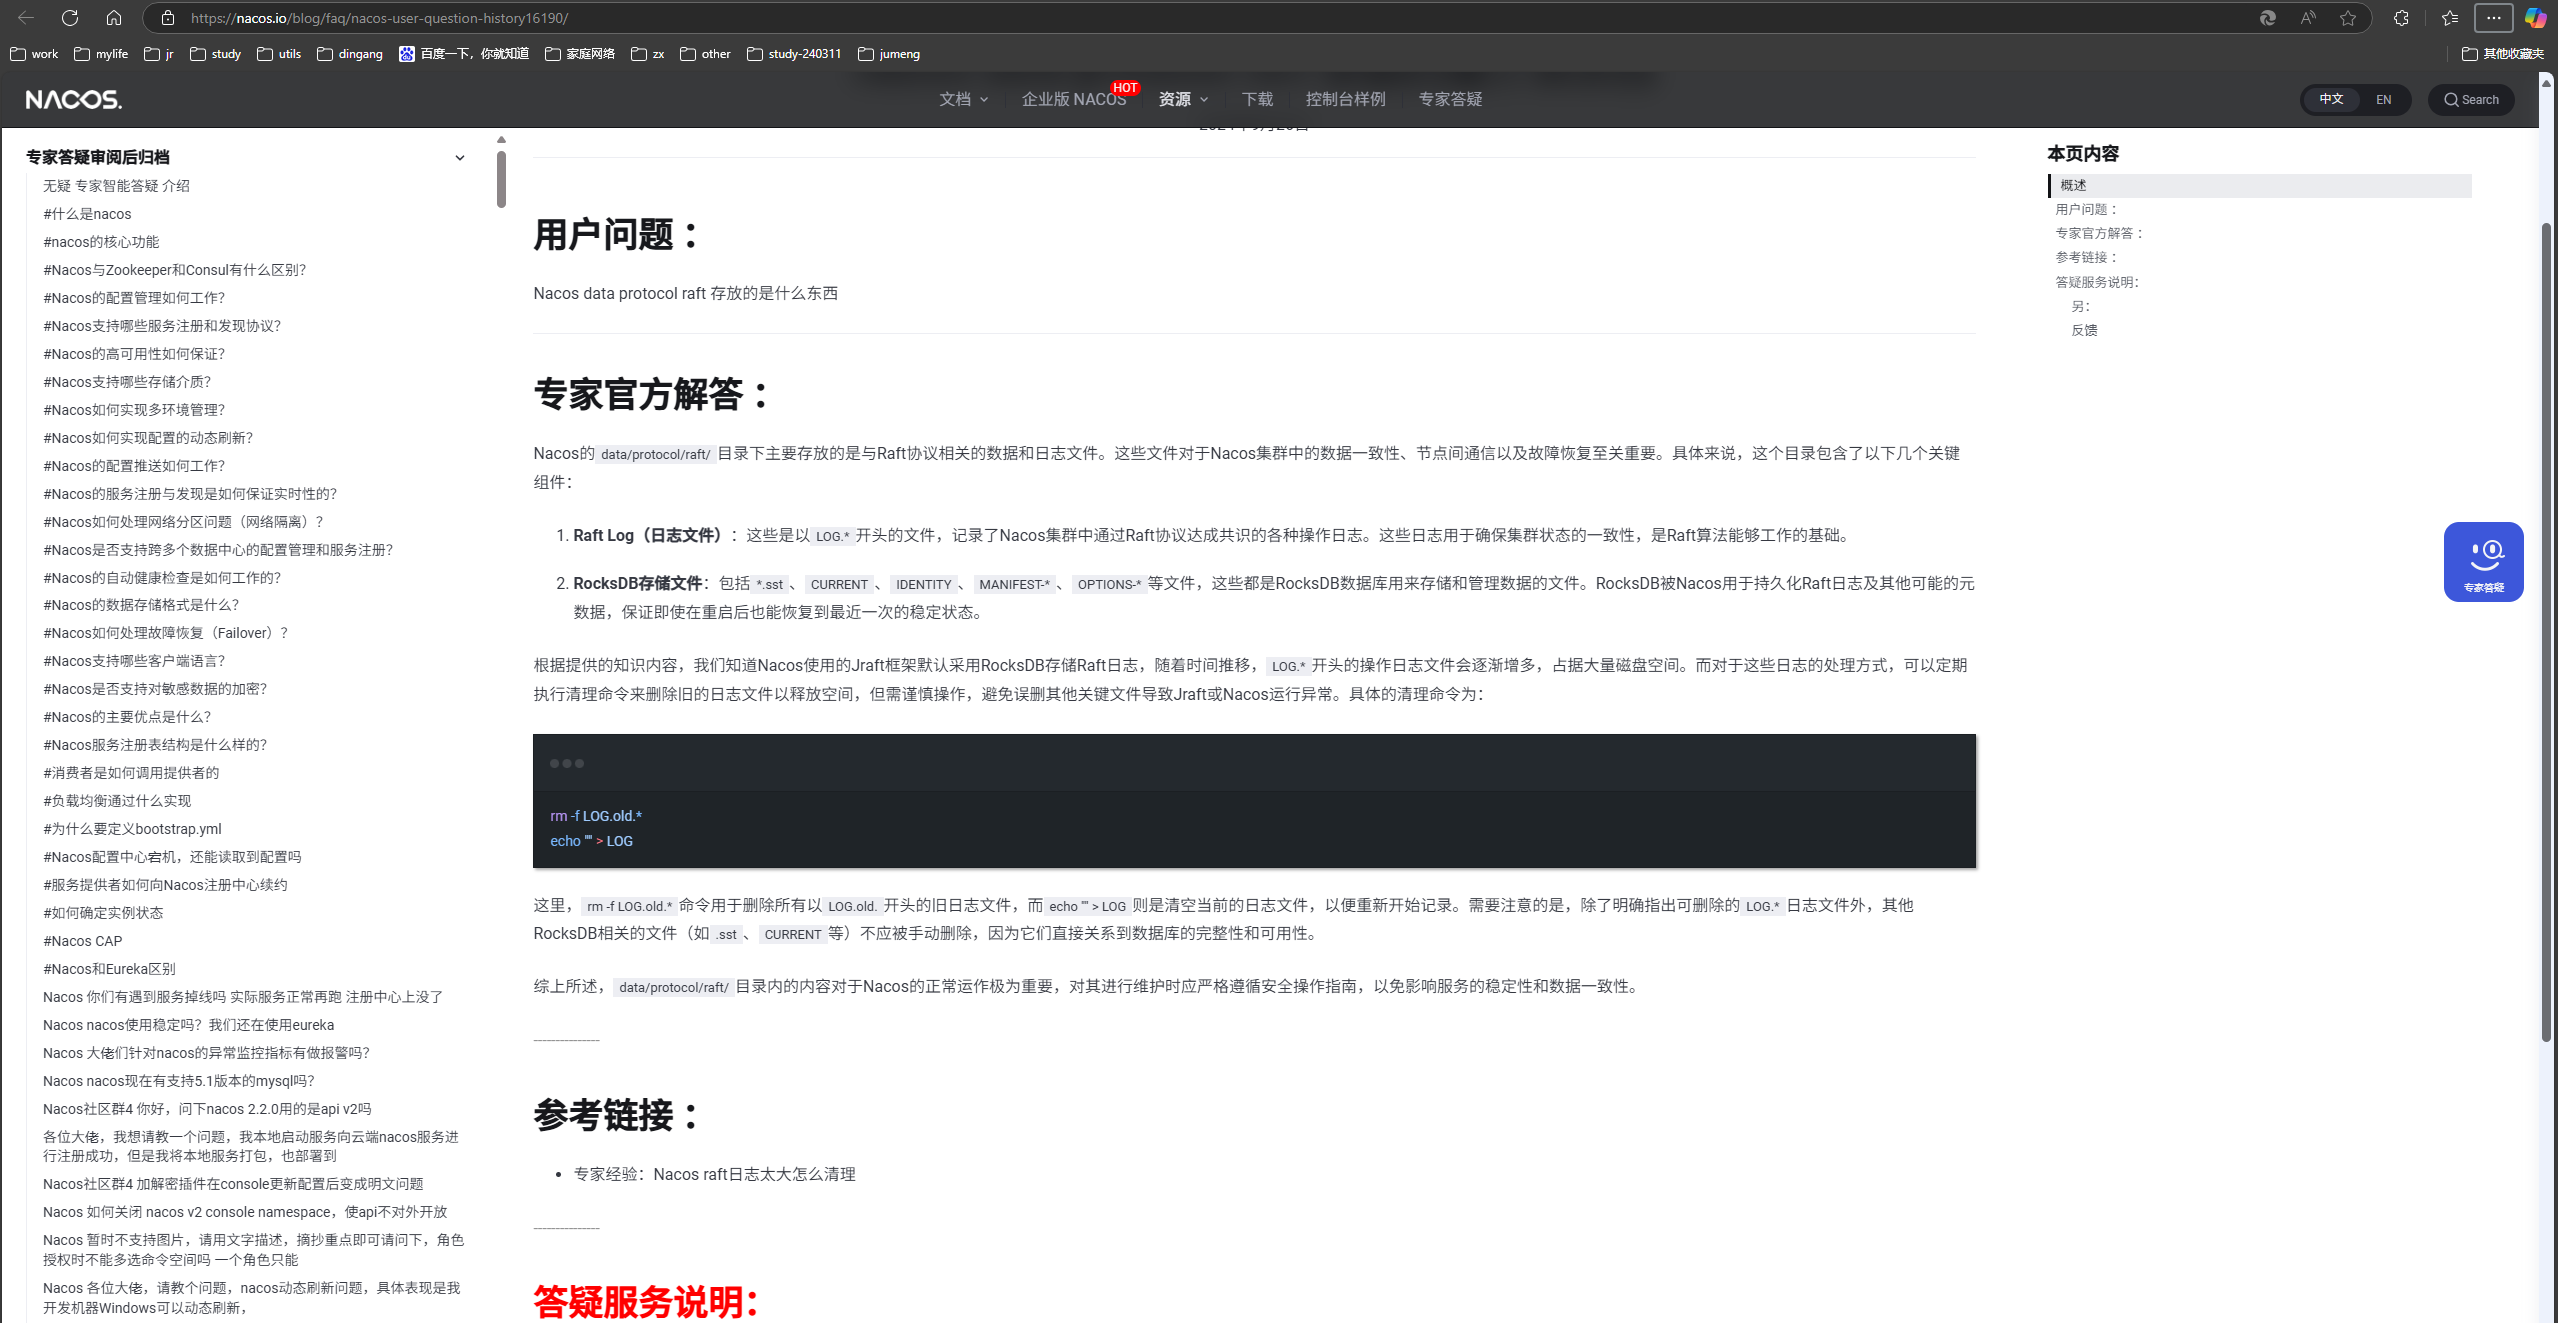Click the browser refresh icon

click(x=70, y=18)
